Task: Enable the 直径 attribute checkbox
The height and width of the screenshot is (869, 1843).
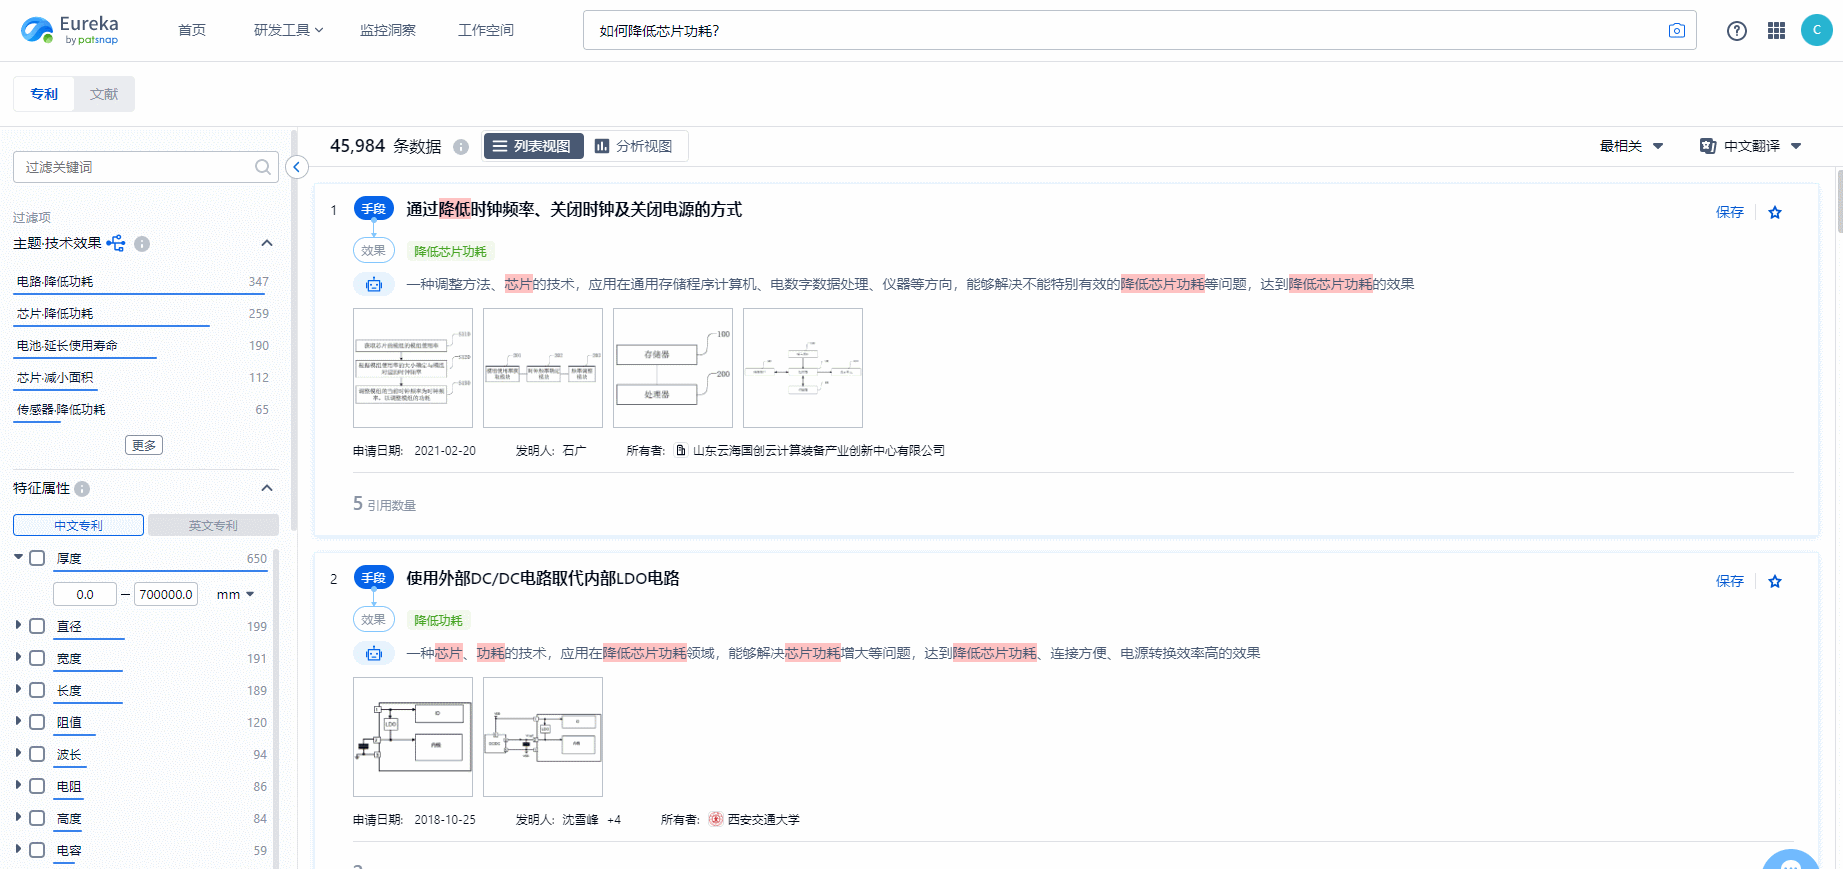Action: pyautogui.click(x=37, y=626)
